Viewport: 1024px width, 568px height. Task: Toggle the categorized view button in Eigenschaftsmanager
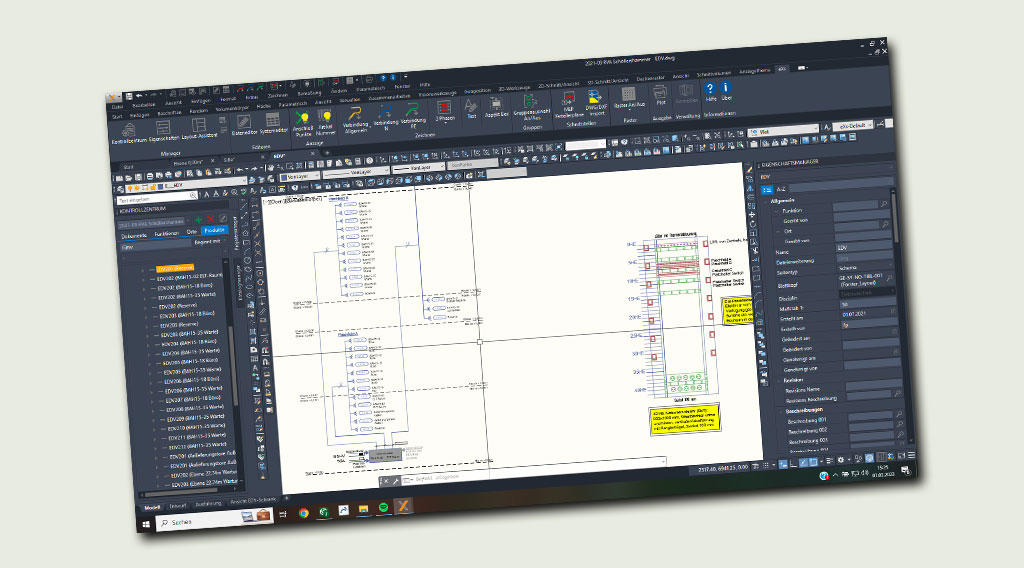pos(765,188)
